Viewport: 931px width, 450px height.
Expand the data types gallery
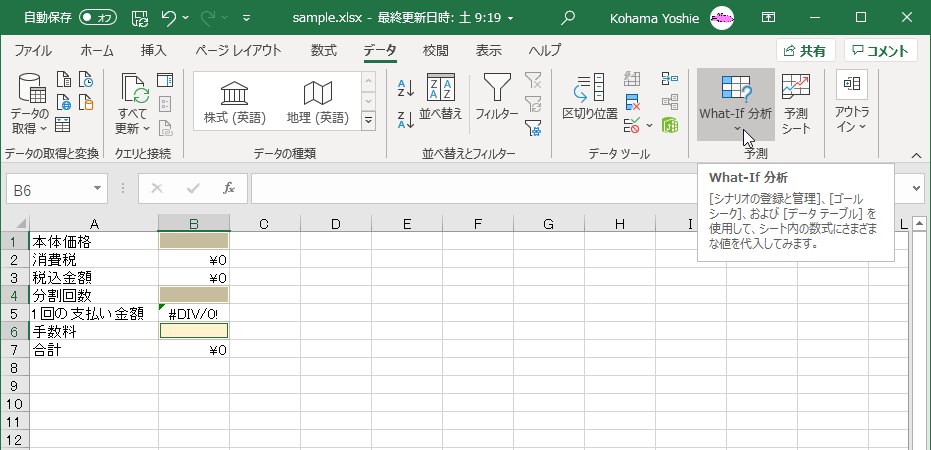369,121
